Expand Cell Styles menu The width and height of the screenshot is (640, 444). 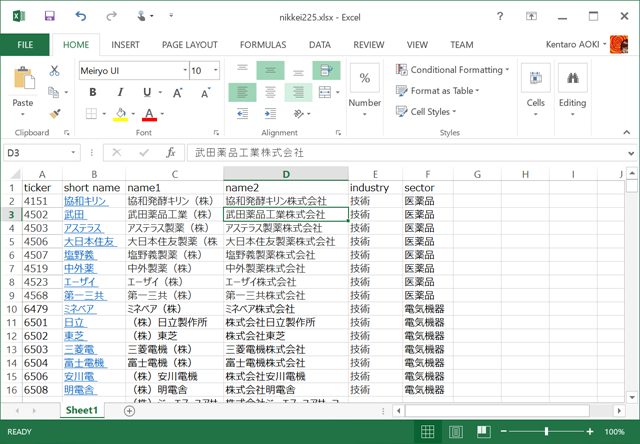(x=426, y=111)
